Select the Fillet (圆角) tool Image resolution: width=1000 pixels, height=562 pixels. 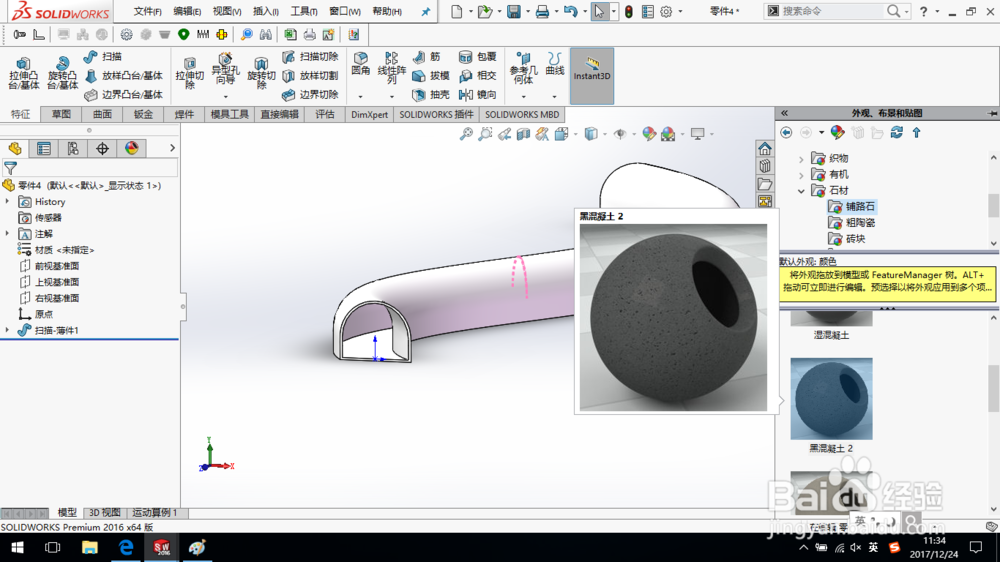(x=360, y=64)
